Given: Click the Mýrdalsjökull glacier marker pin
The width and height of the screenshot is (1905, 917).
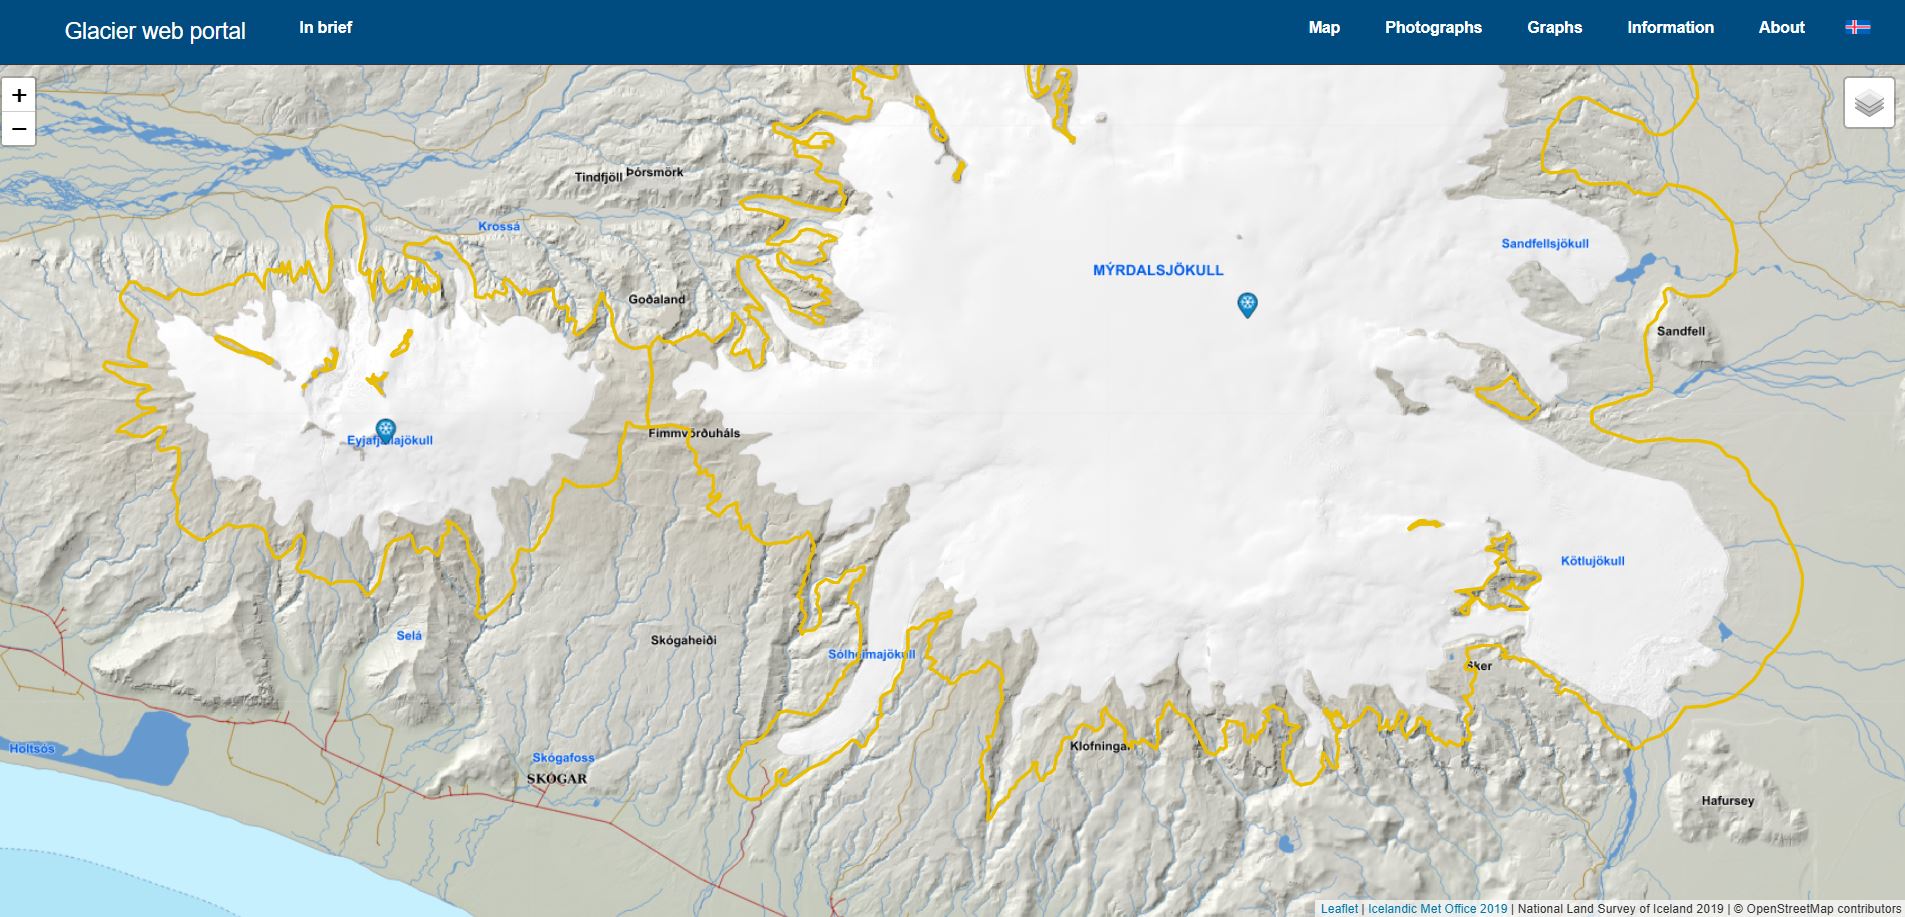Looking at the screenshot, I should pos(1247,304).
